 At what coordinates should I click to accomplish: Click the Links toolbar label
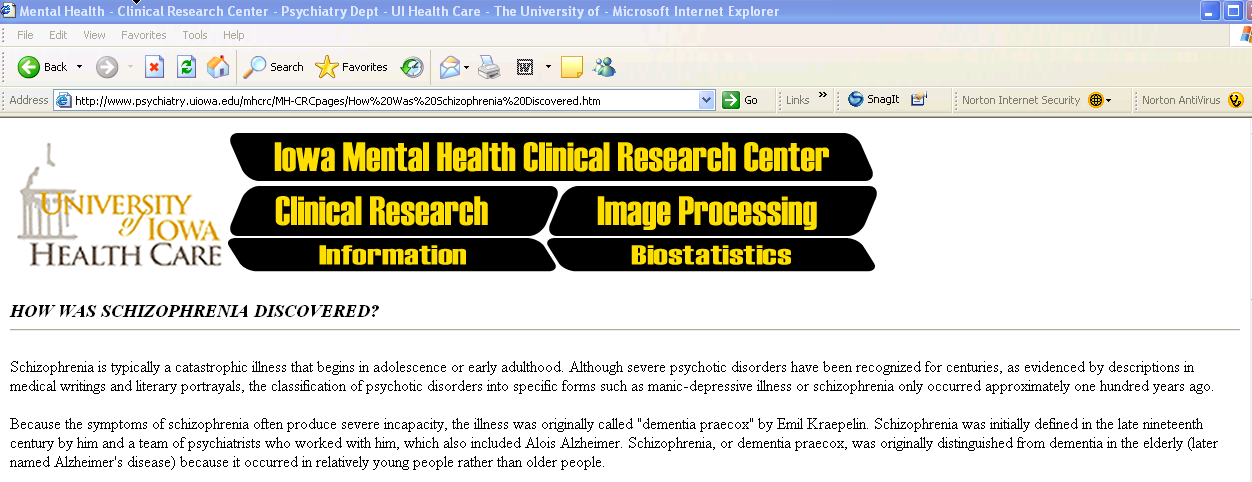[797, 100]
